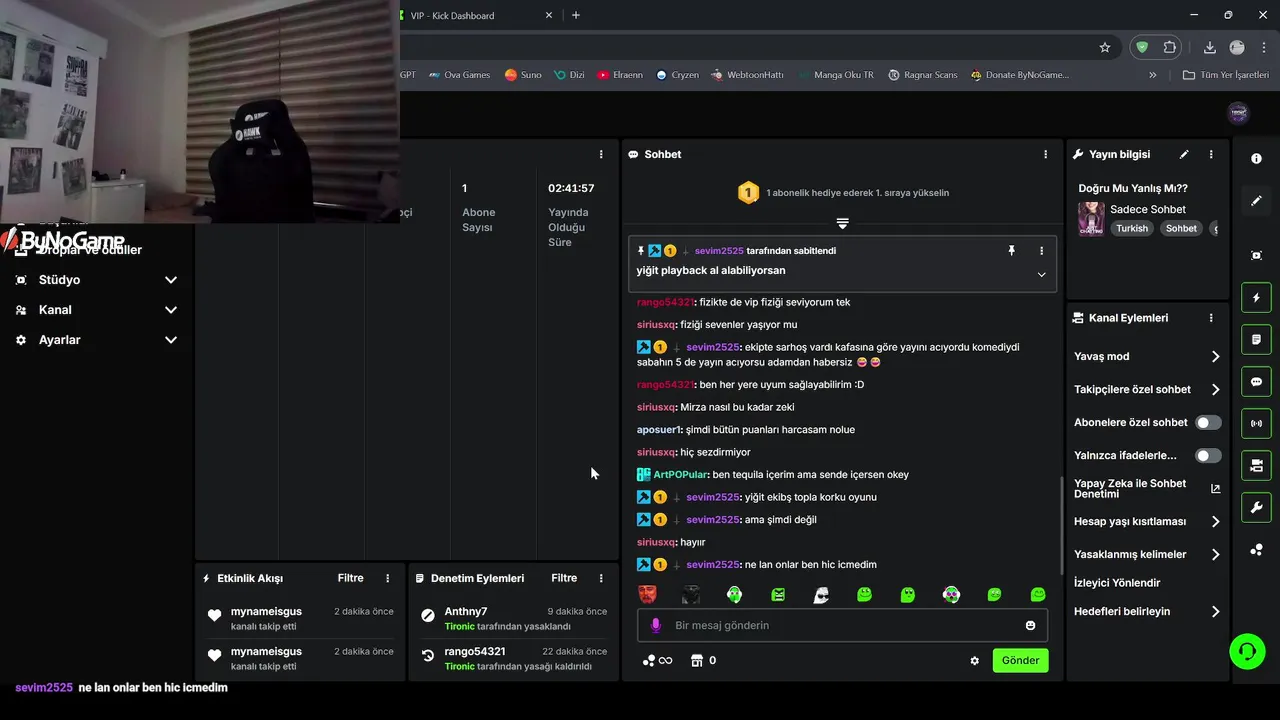Viewport: 1280px width, 720px height.
Task: Open Yavaş mod options arrow
Action: pyautogui.click(x=1215, y=356)
